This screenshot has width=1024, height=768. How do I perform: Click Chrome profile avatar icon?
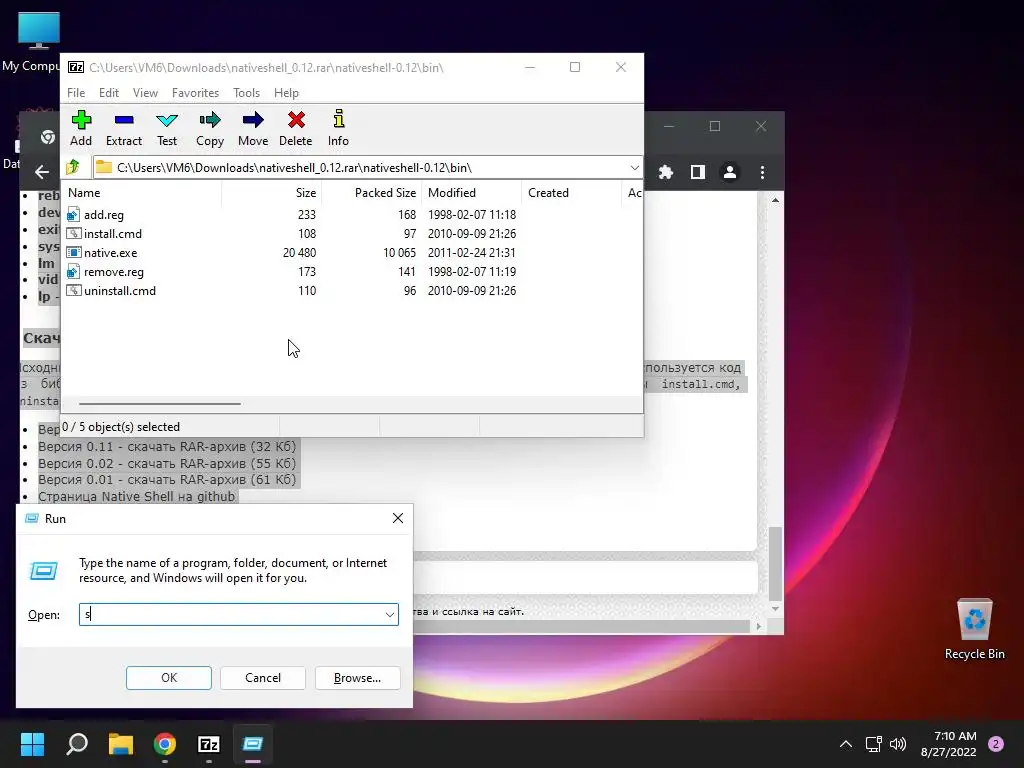click(729, 172)
